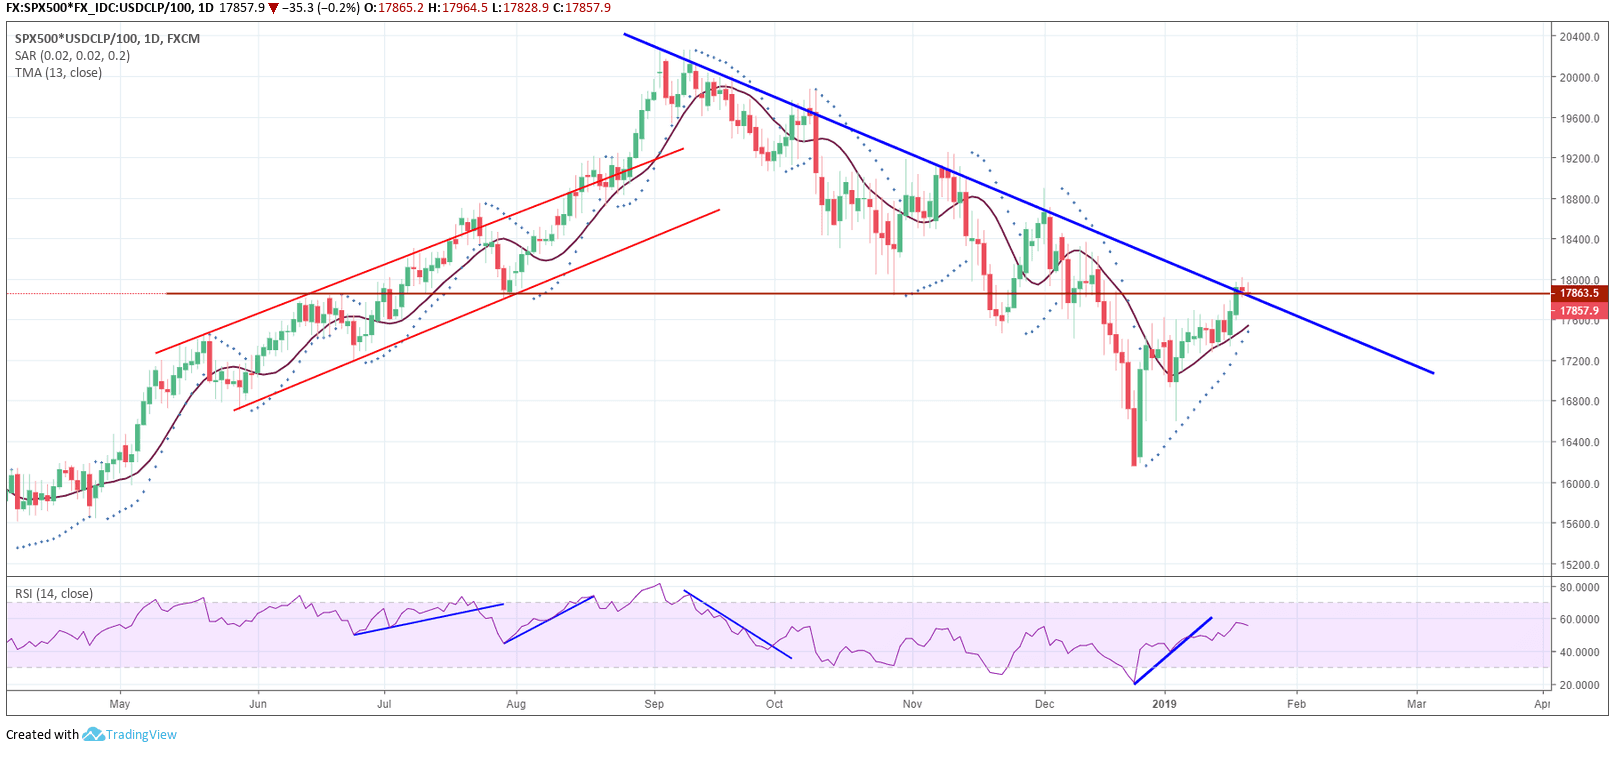
Task: Click the −35.3 (−0.2%) change value
Action: 321,8
